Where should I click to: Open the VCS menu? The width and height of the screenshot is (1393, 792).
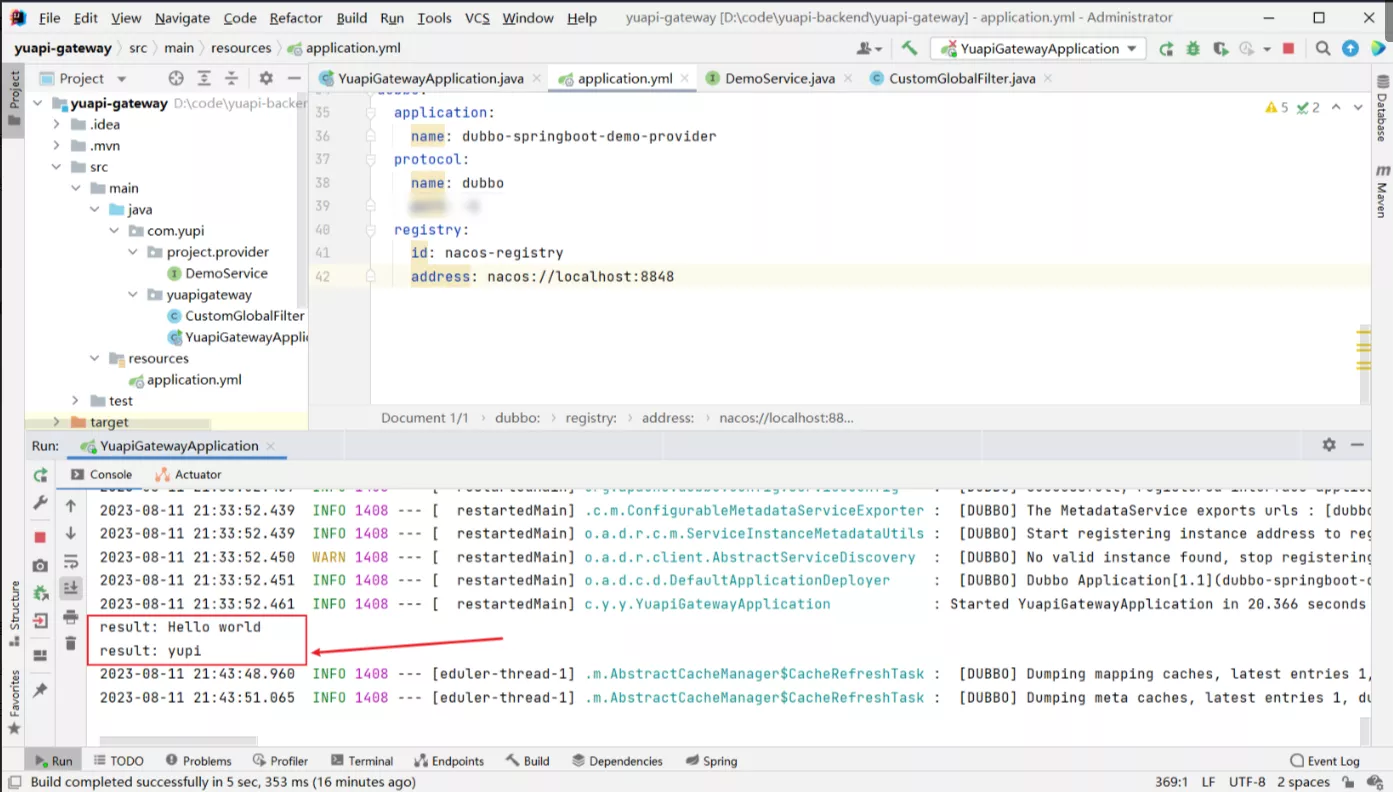coord(478,18)
